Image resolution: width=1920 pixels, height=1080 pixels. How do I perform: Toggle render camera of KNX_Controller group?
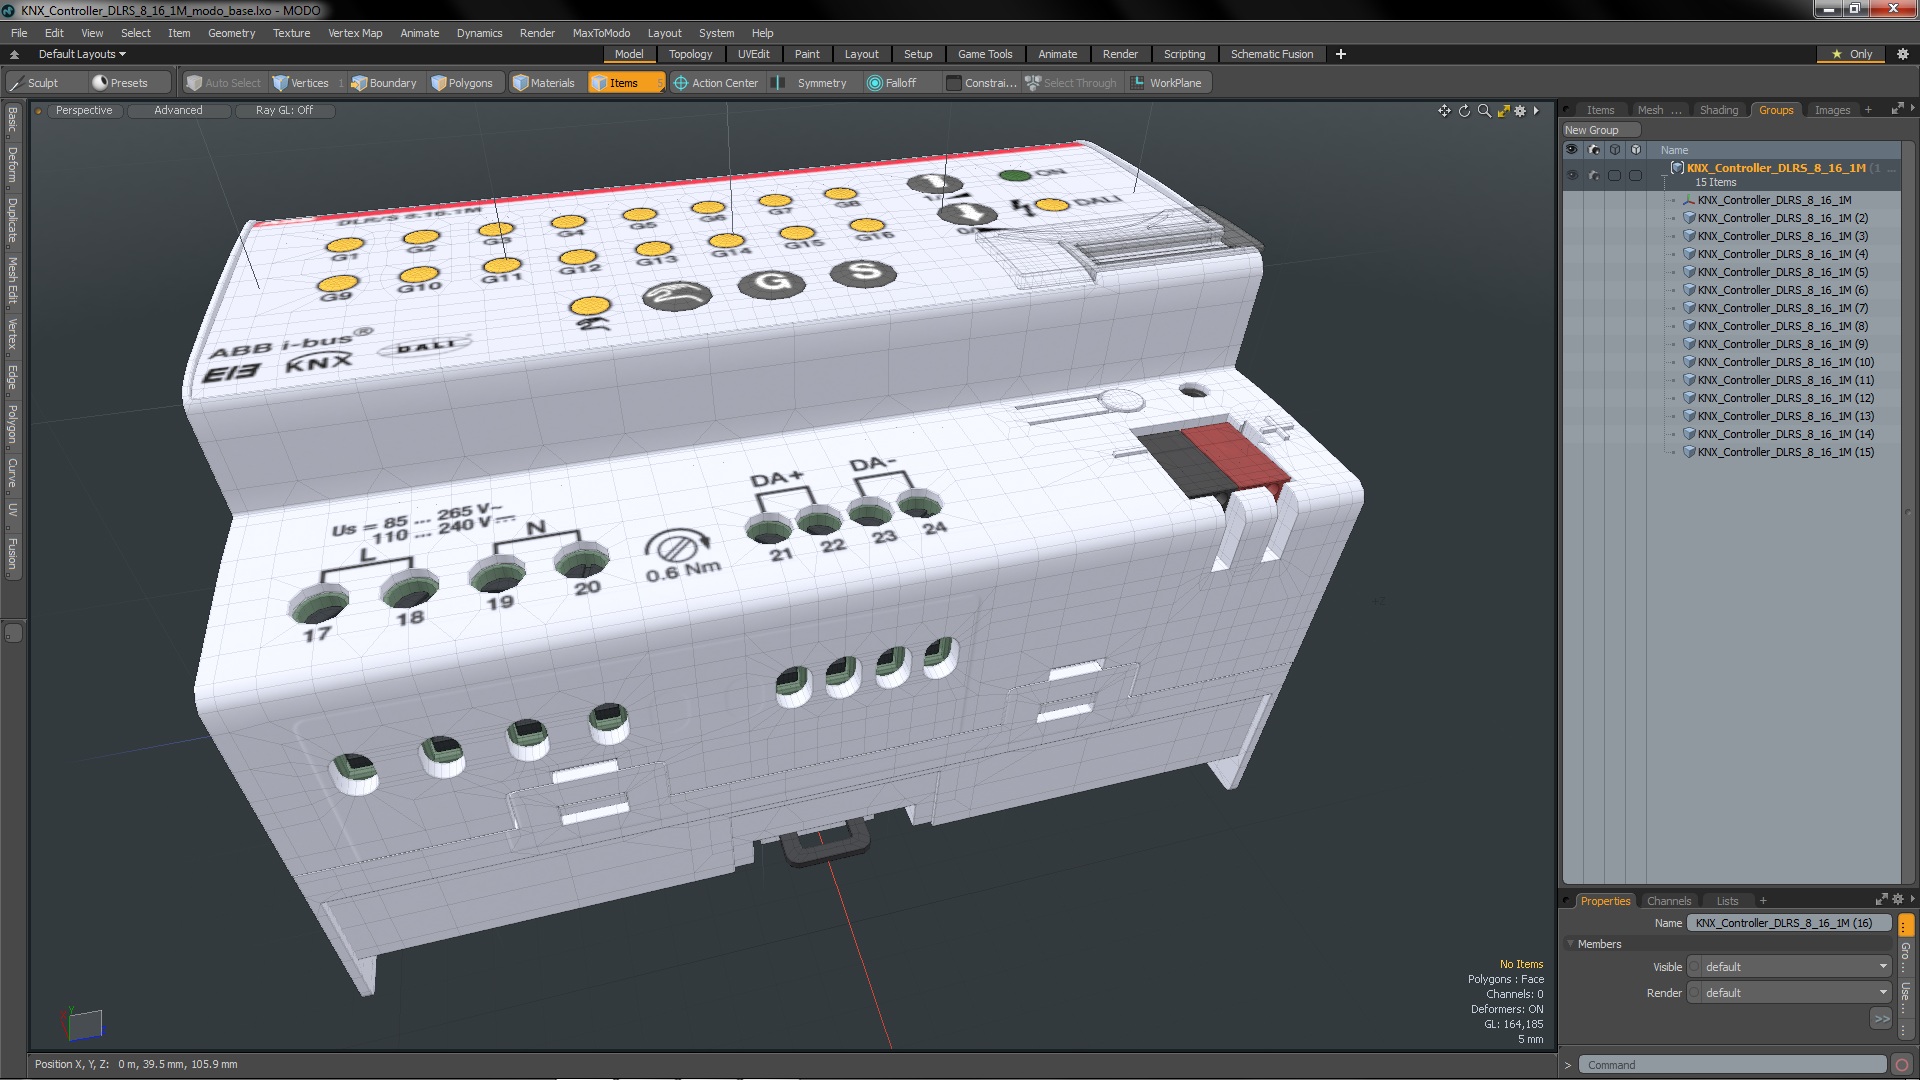pyautogui.click(x=1594, y=176)
